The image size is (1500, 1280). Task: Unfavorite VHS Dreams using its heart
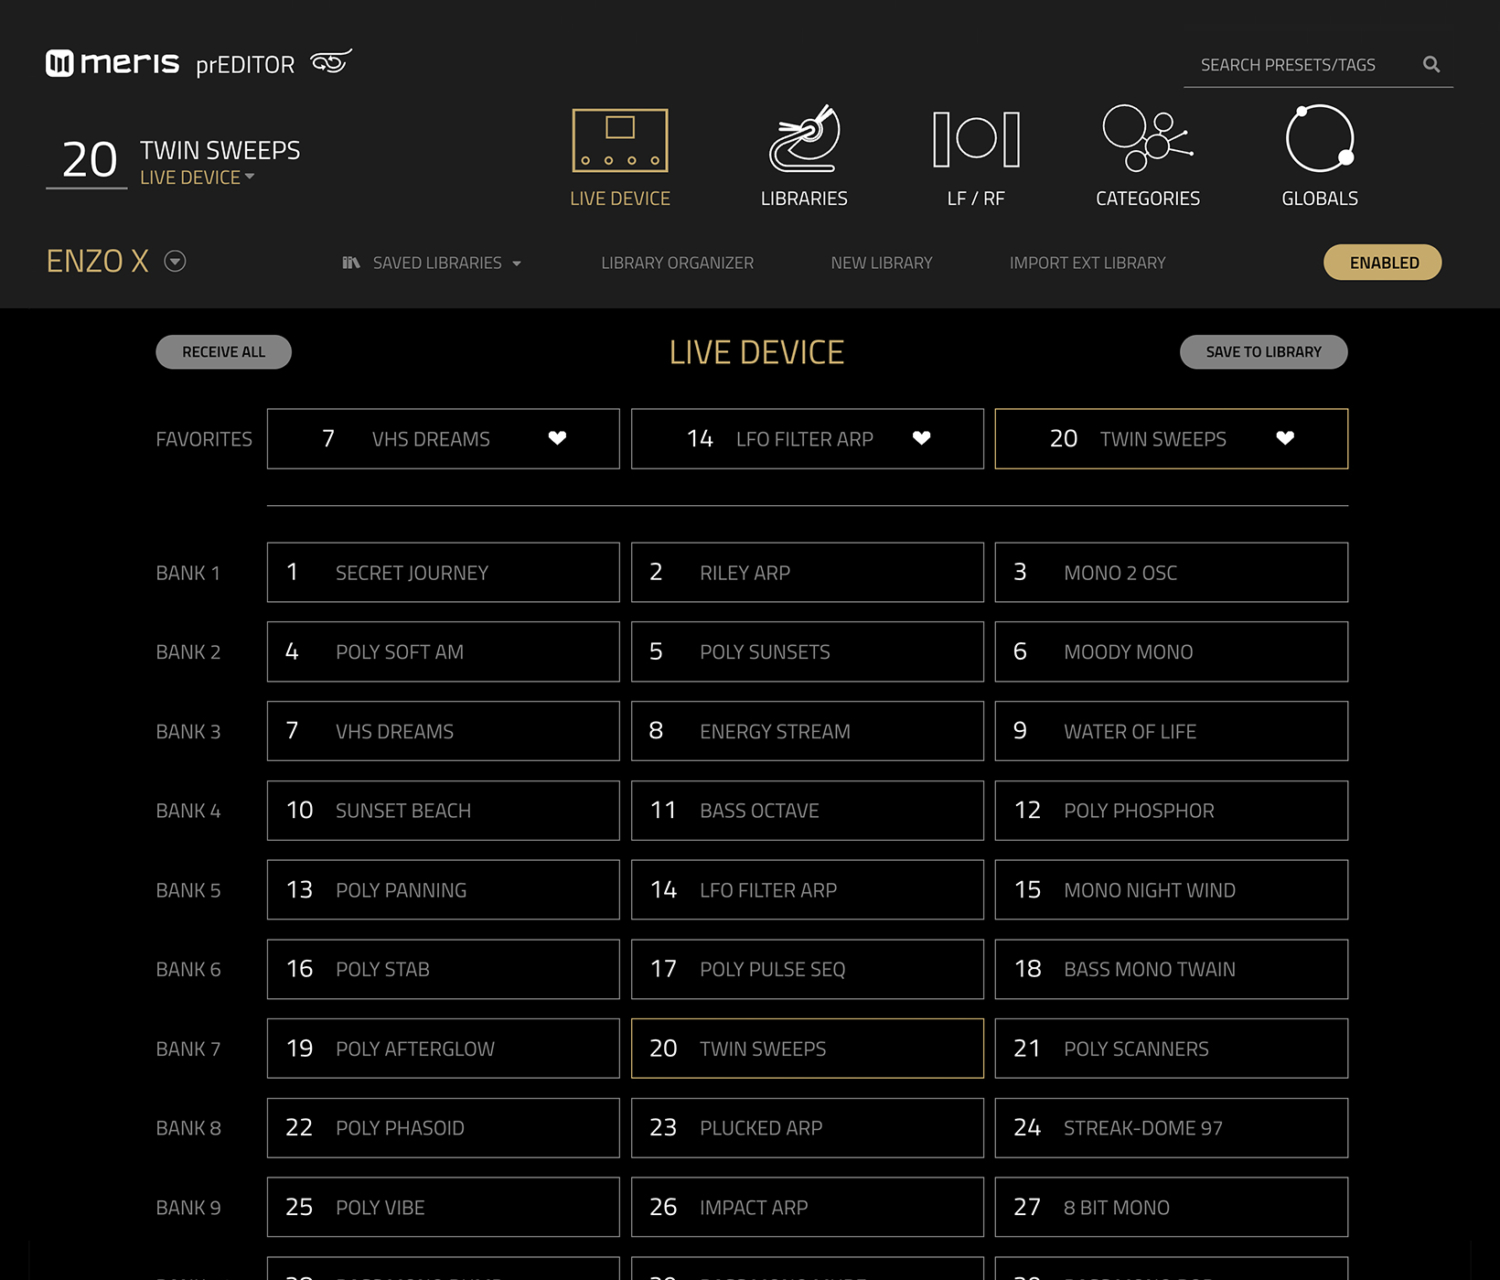[558, 438]
